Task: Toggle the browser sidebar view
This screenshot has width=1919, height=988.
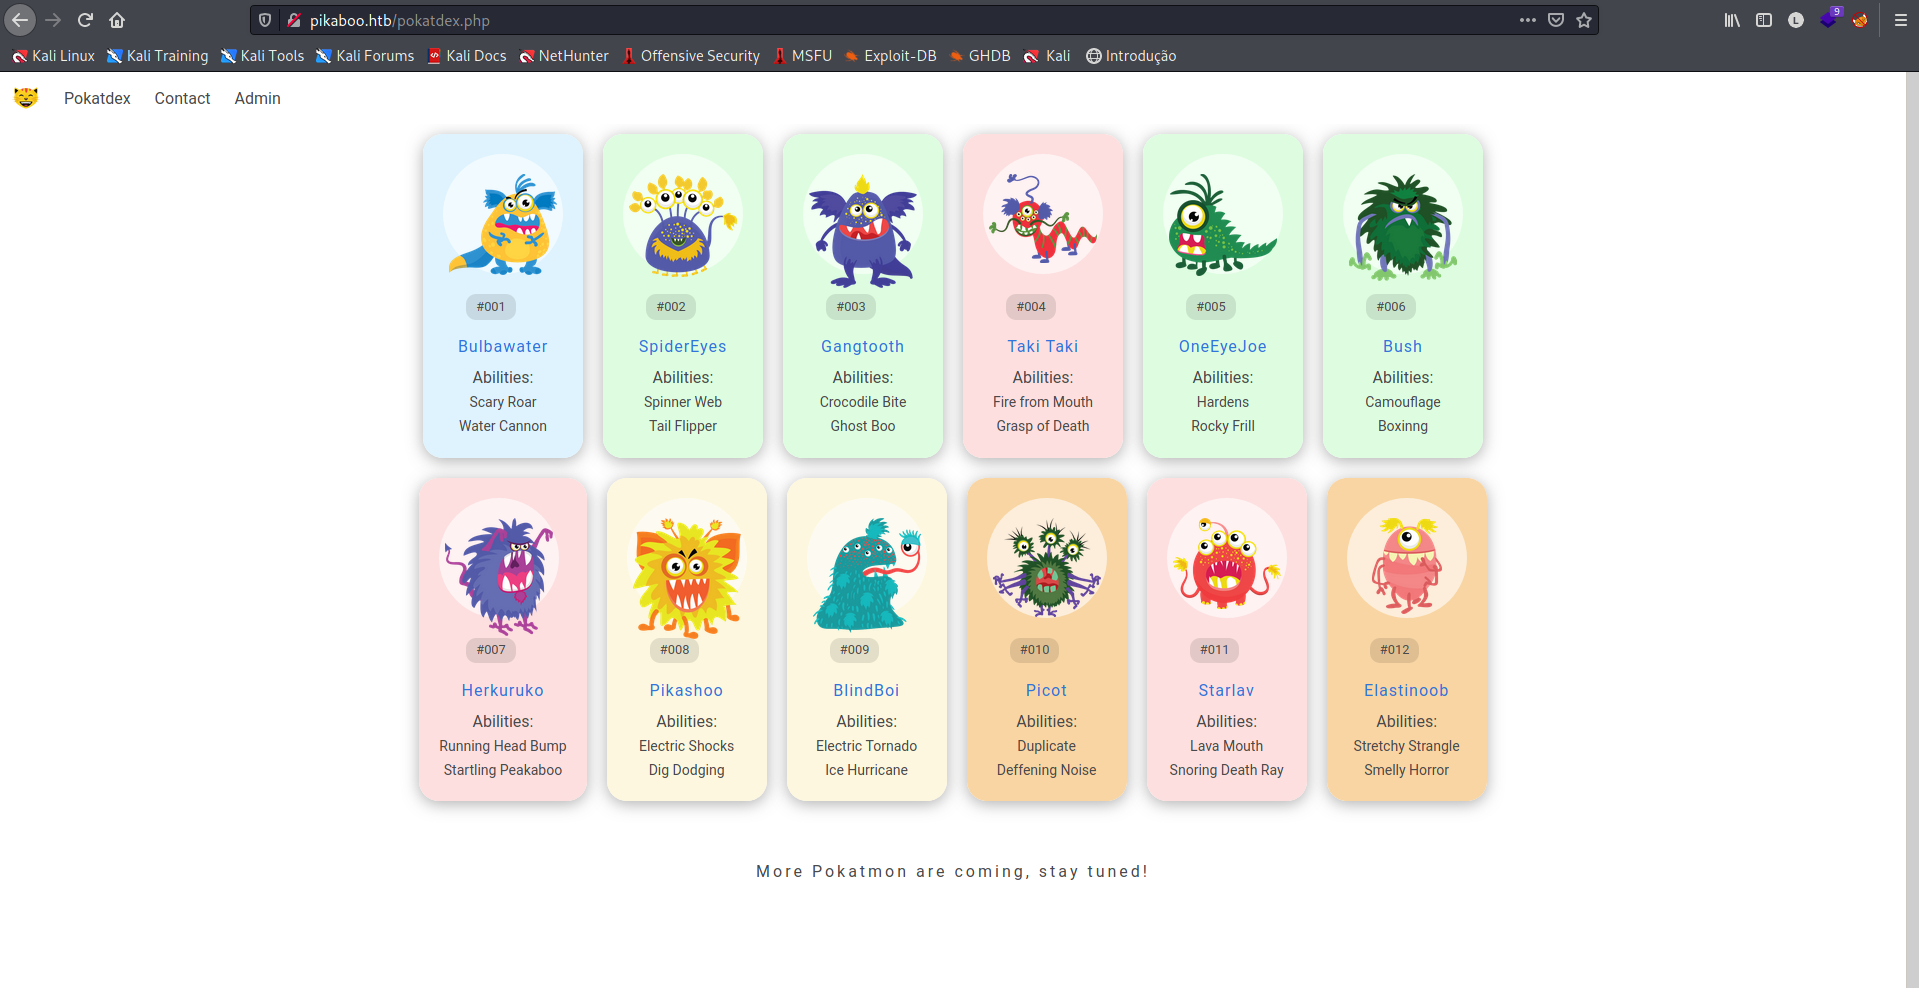Action: point(1764,20)
